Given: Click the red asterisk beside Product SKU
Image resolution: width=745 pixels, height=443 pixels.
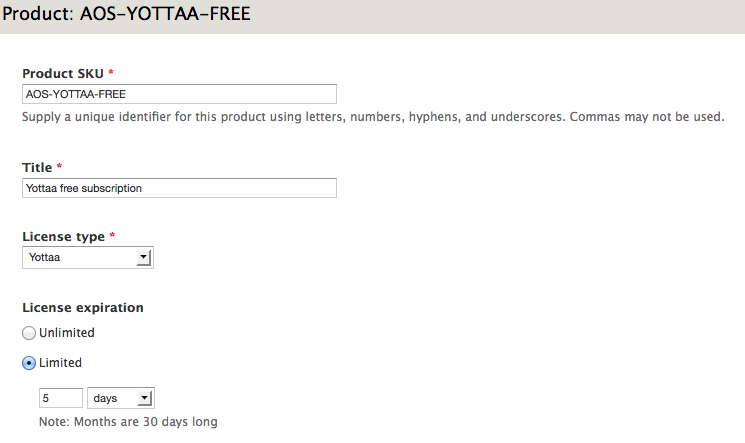Looking at the screenshot, I should pos(111,72).
